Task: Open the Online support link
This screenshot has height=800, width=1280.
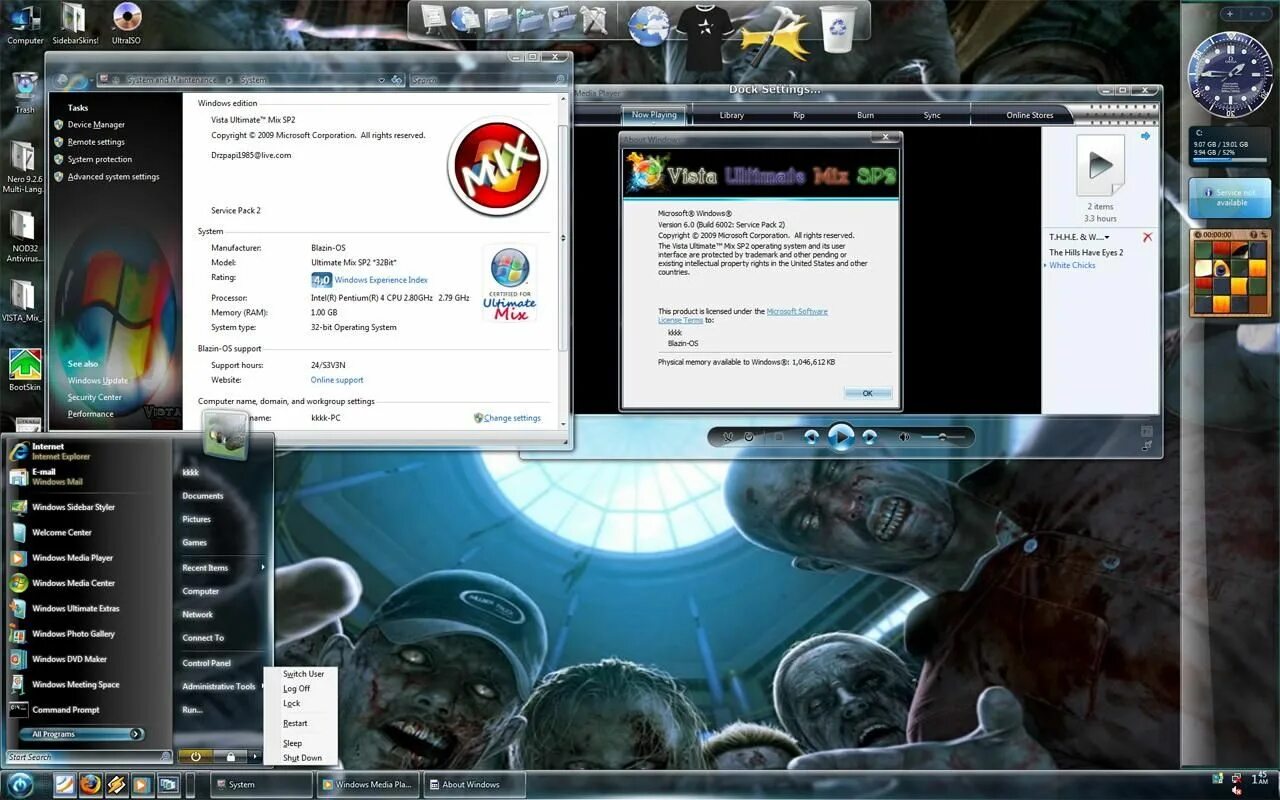Action: (337, 380)
